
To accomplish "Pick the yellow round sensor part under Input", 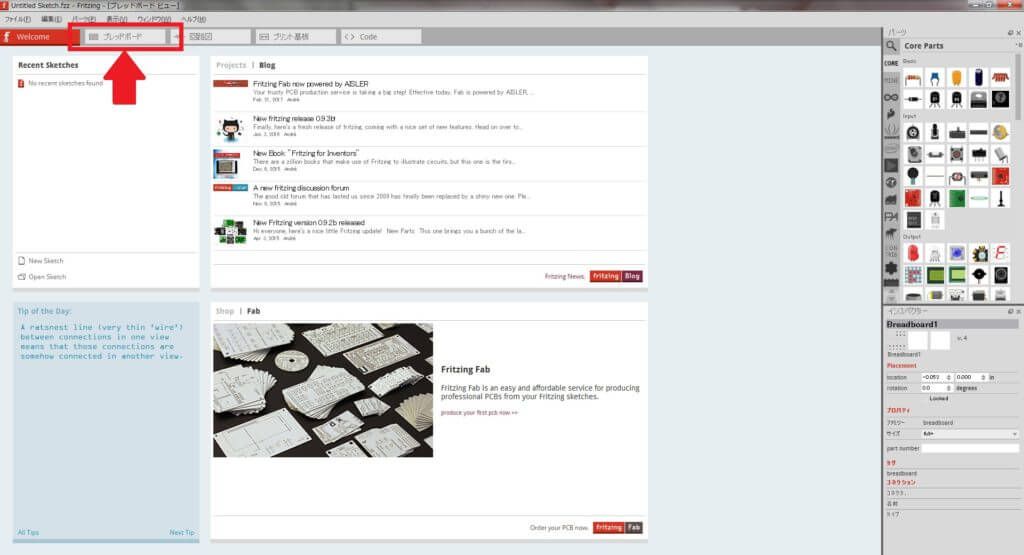I will pos(1000,133).
